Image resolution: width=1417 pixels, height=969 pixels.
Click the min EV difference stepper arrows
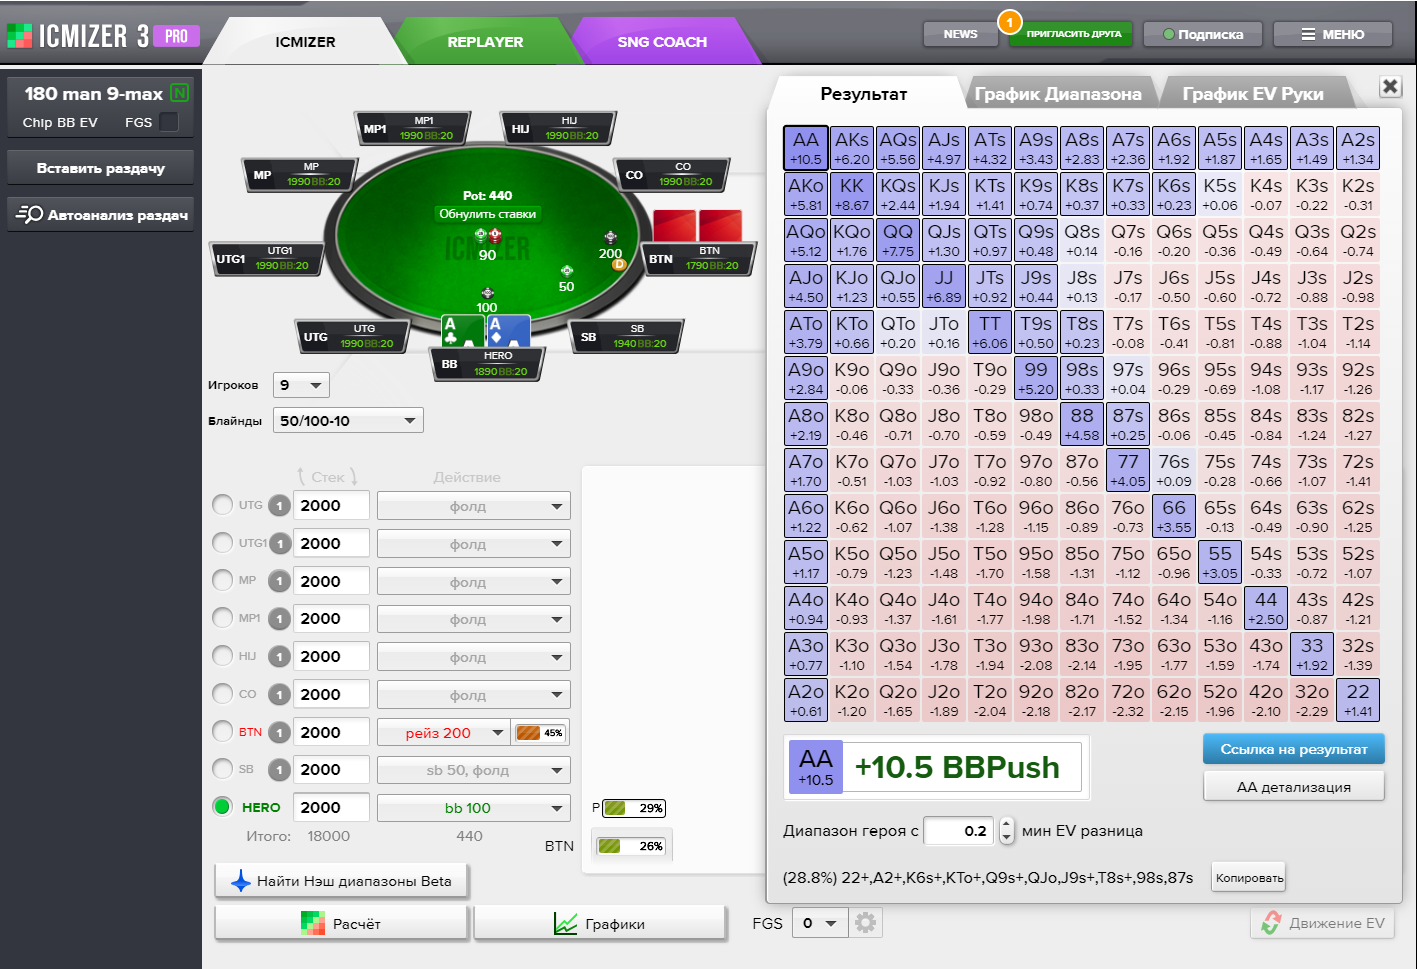(1006, 831)
